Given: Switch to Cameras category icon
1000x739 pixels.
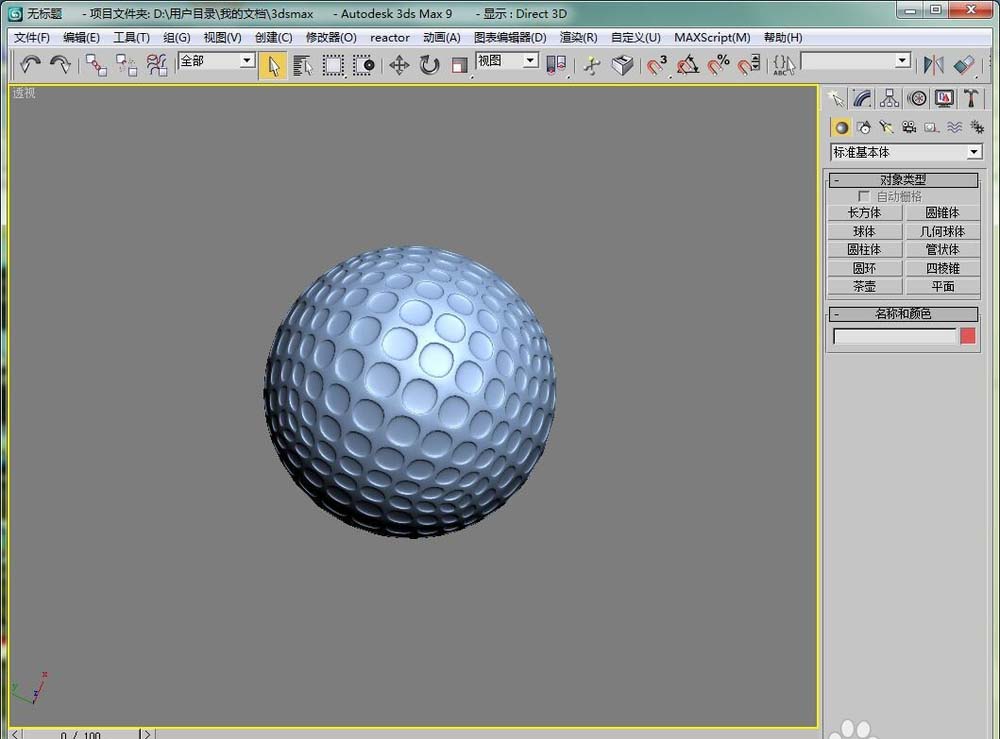Looking at the screenshot, I should pyautogui.click(x=909, y=127).
